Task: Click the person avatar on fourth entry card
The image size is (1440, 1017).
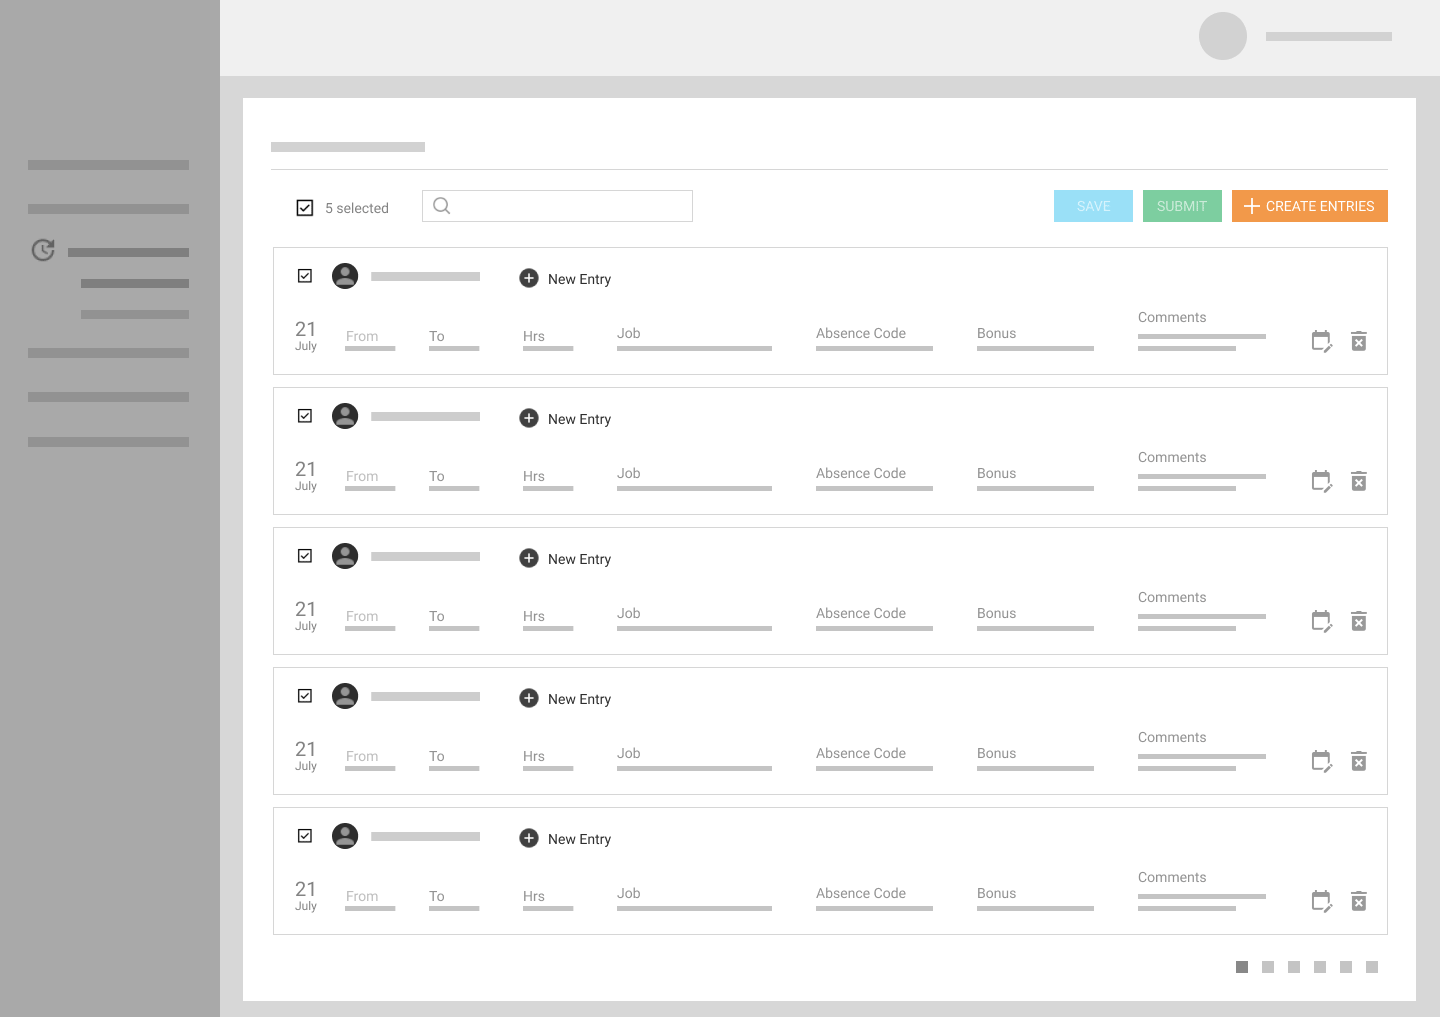Action: pos(345,696)
